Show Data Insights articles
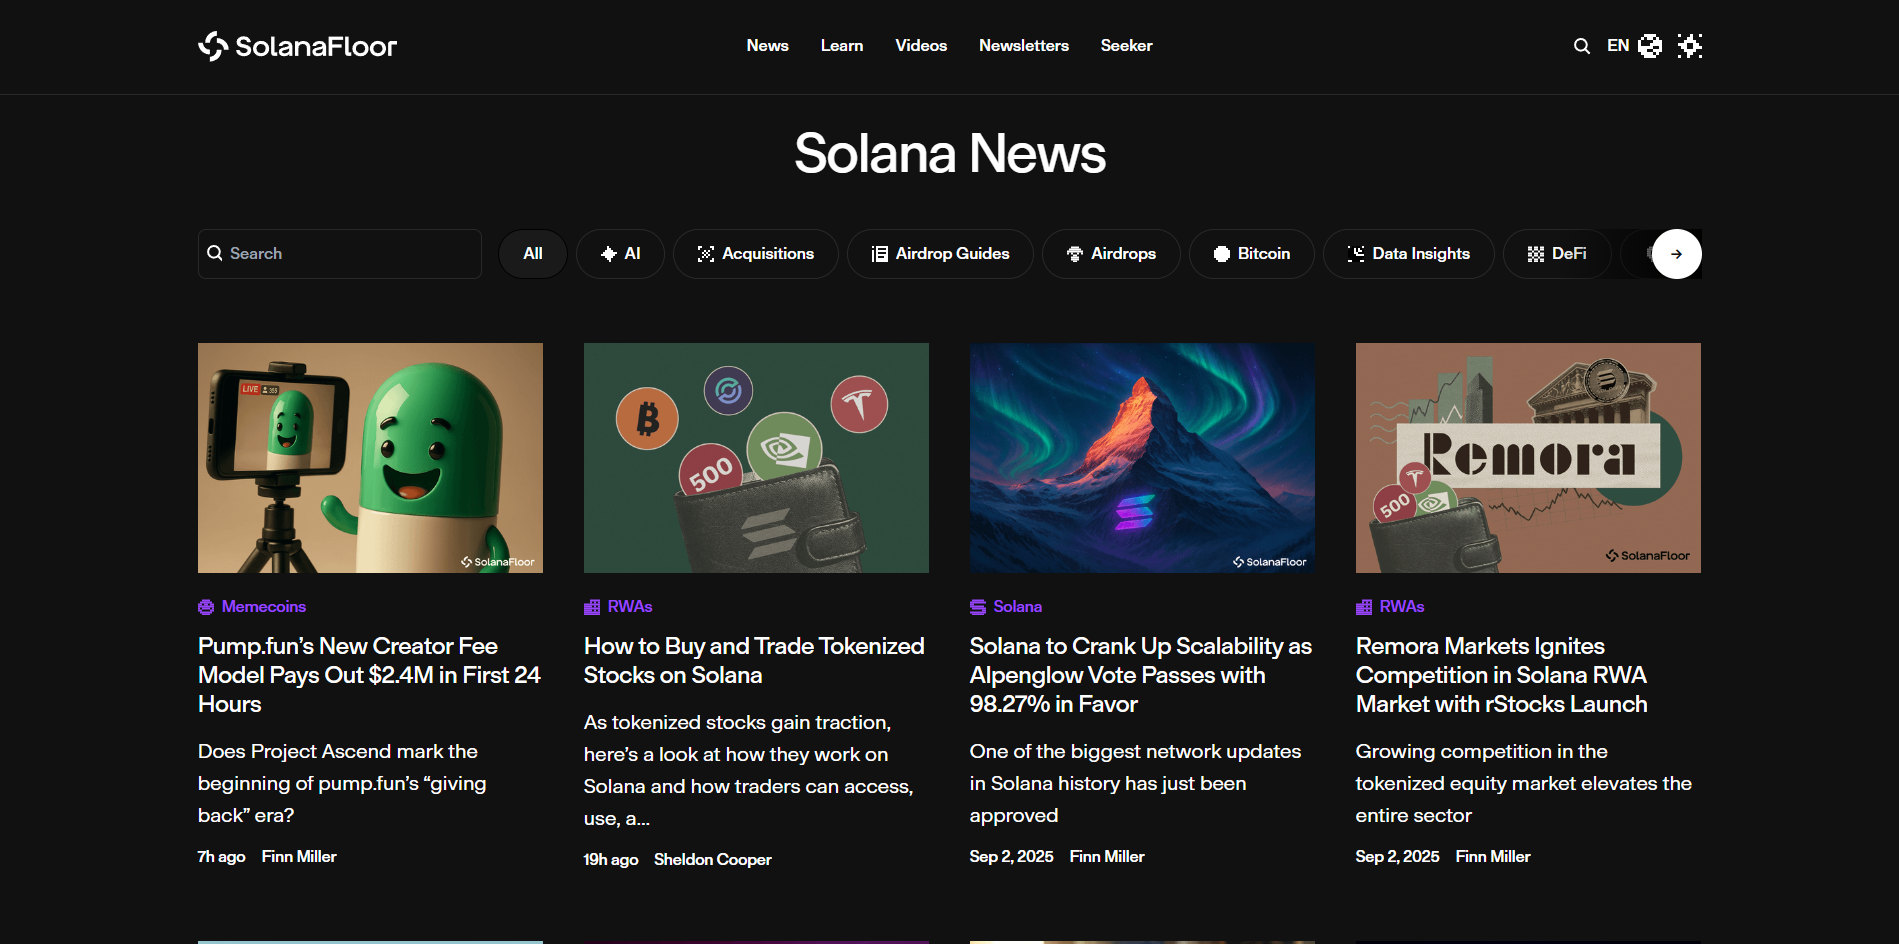 click(1408, 254)
